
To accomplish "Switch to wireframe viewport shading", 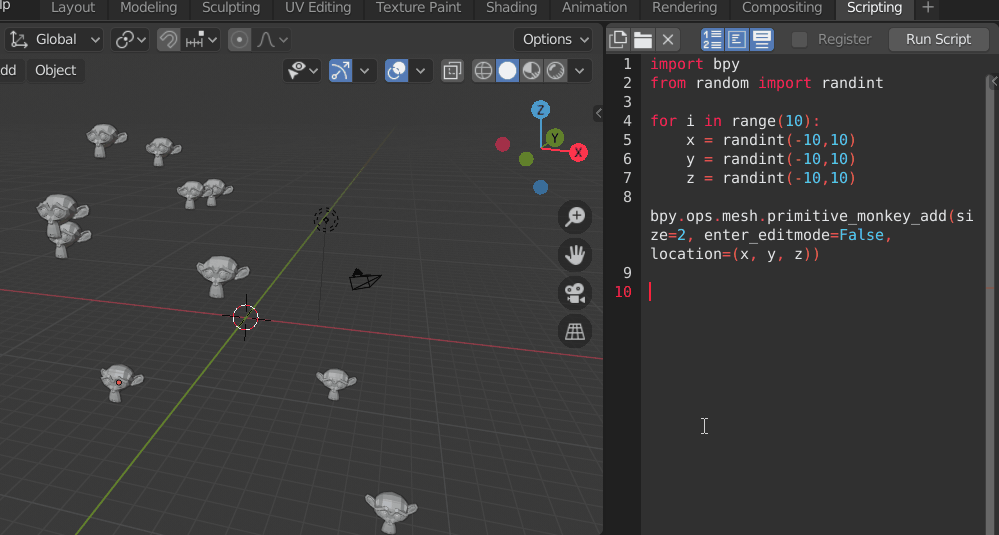I will point(484,71).
